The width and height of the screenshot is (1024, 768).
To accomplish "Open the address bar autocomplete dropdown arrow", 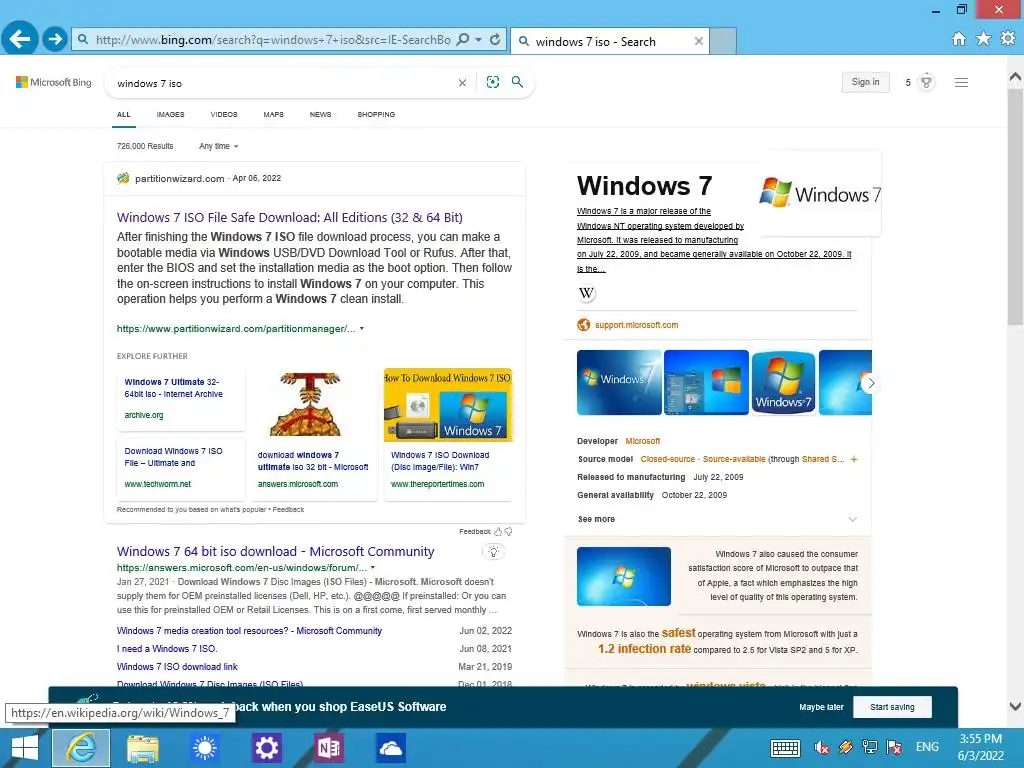I will 478,39.
